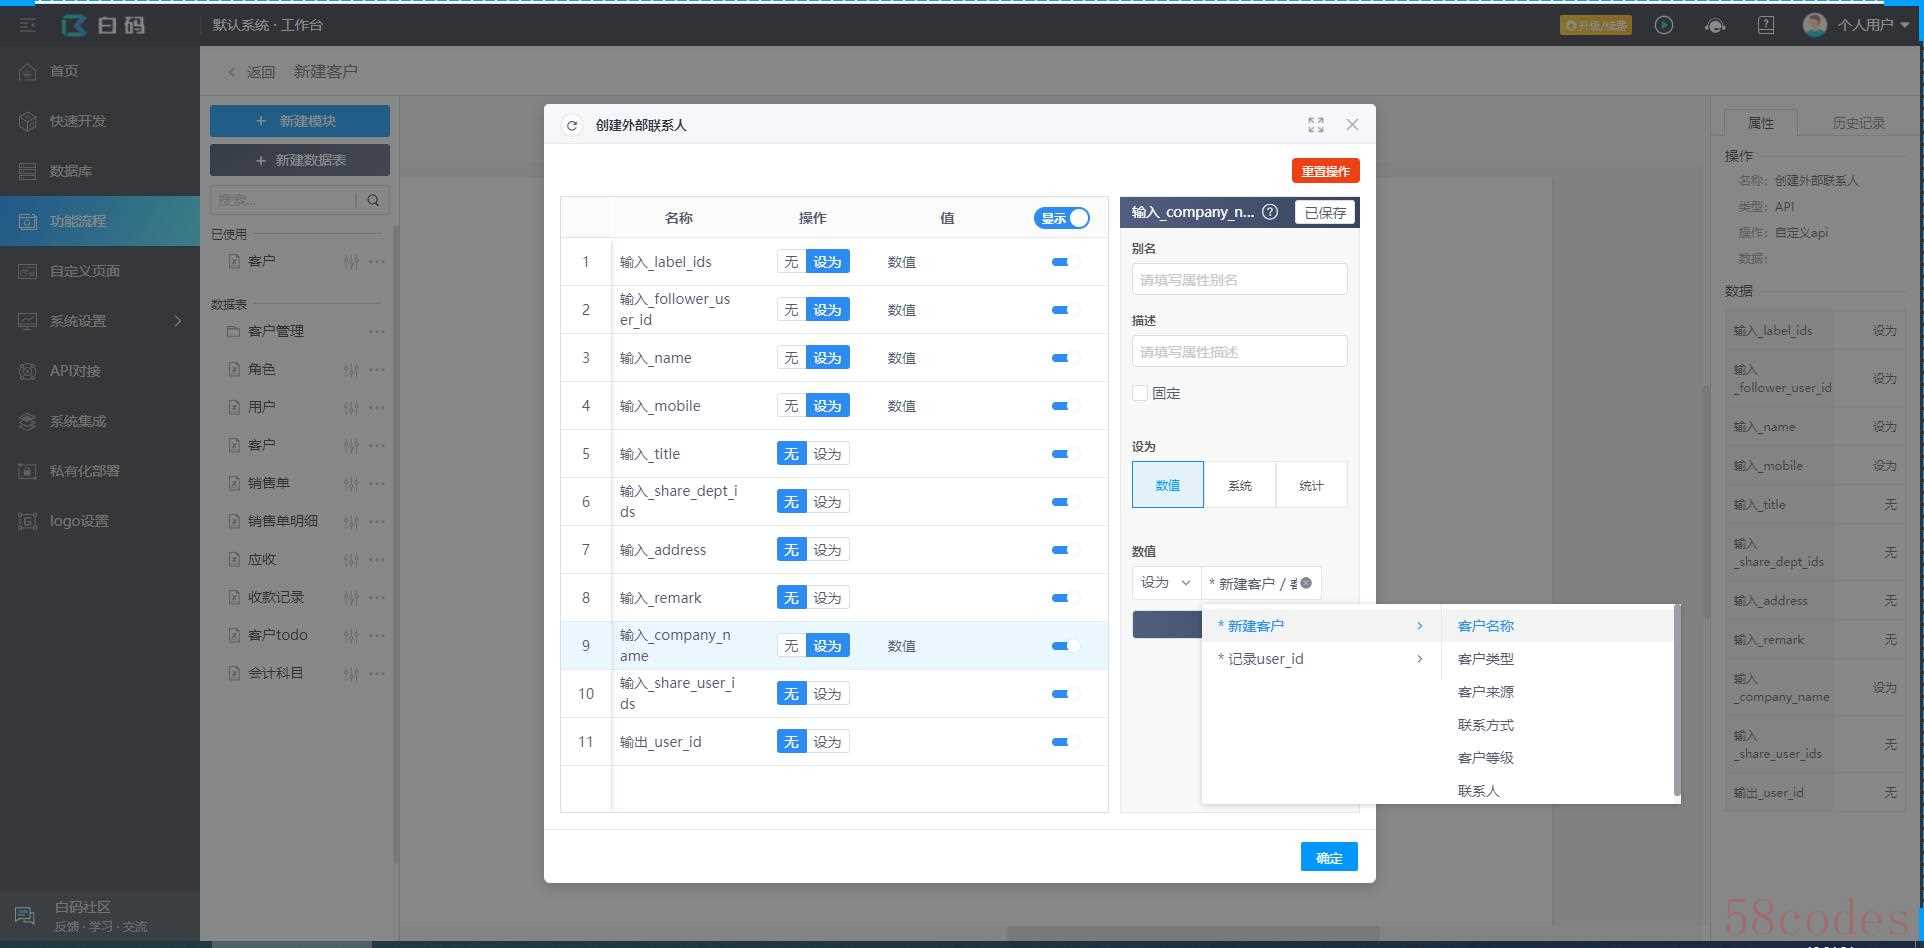1924x948 pixels.
Task: Expand the 新建客户 cascader option
Action: 1321,626
